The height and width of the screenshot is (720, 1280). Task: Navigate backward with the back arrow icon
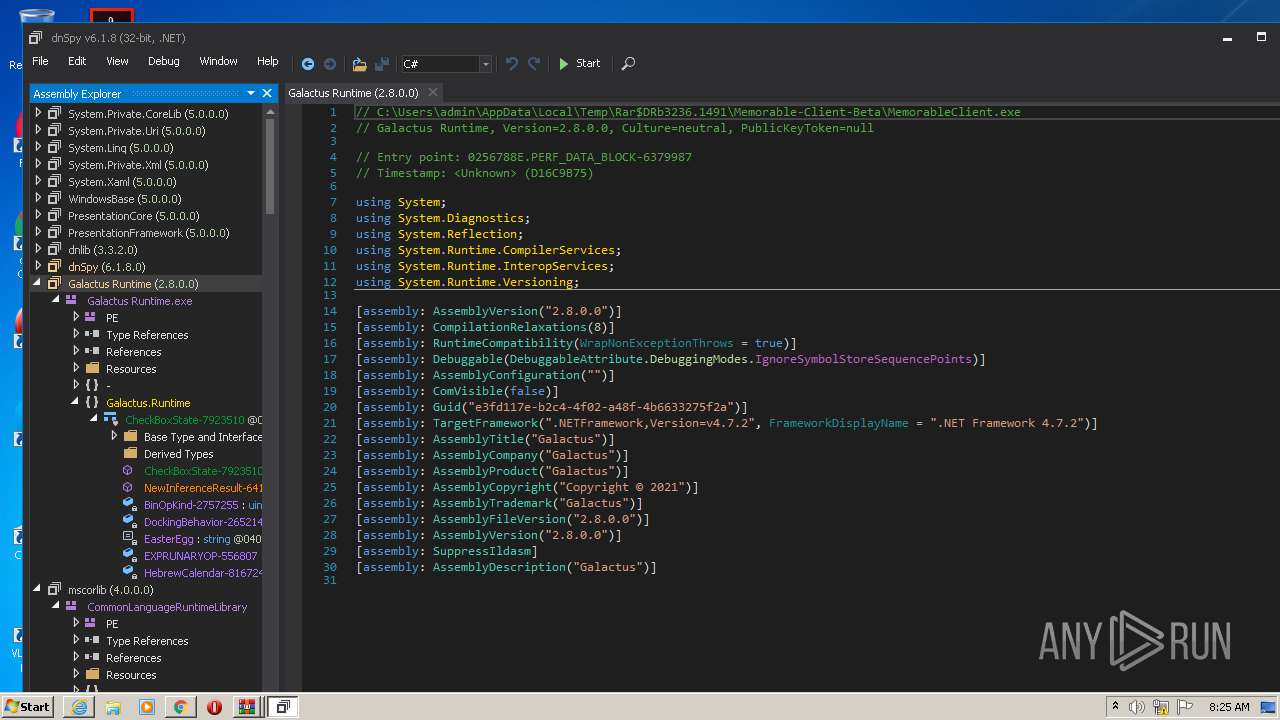308,63
